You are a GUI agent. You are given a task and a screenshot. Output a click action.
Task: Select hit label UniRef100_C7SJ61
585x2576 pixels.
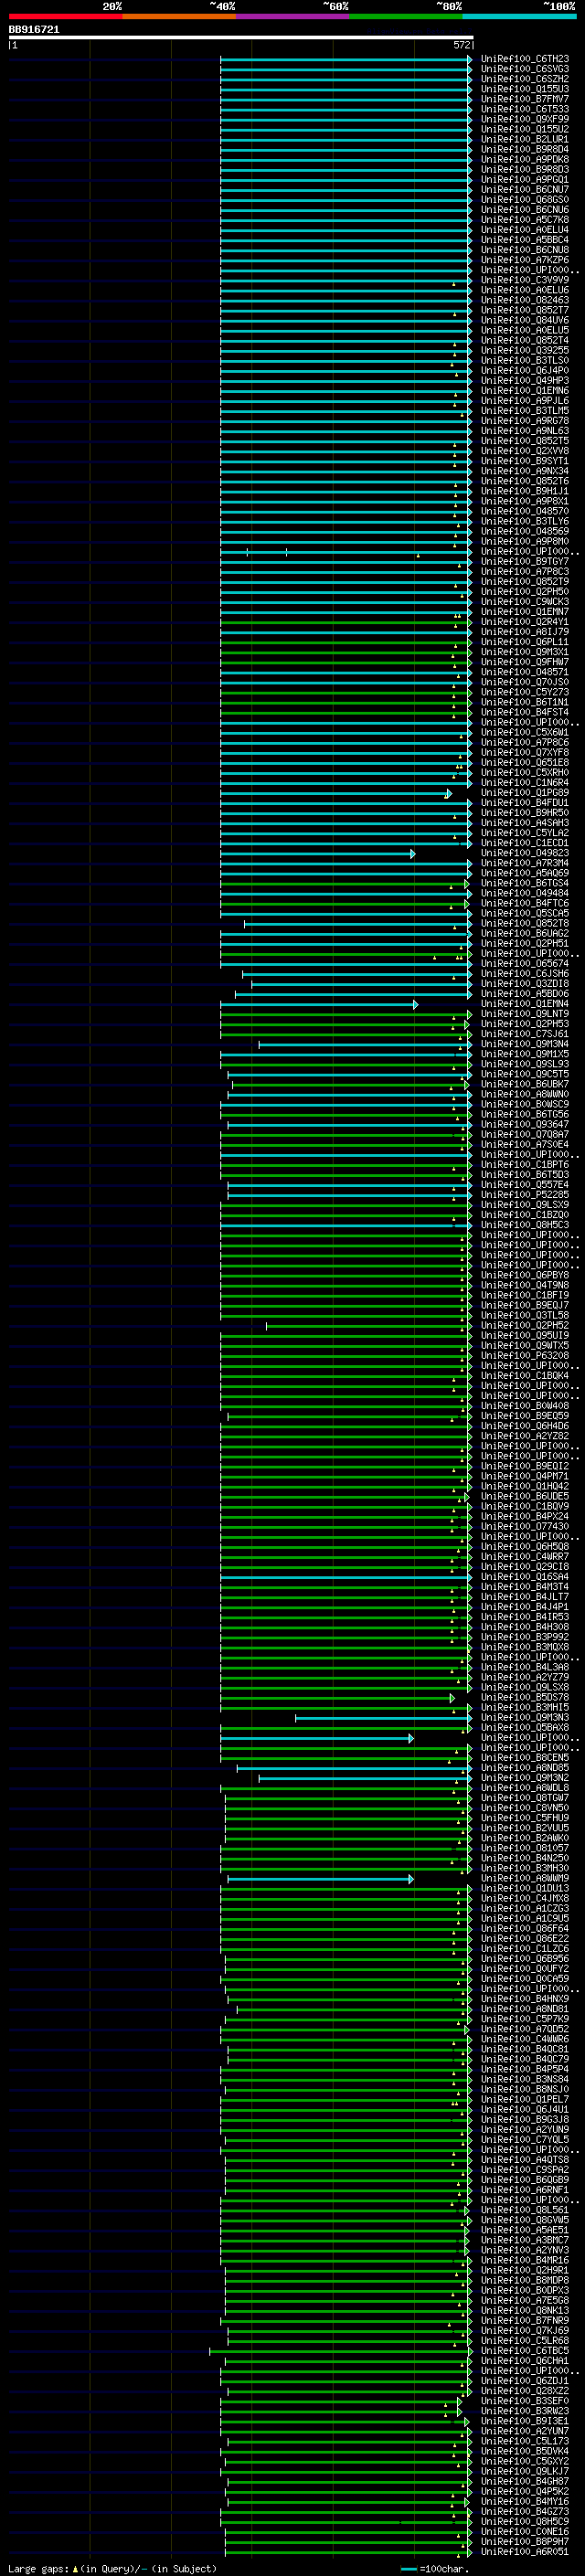pos(525,1034)
